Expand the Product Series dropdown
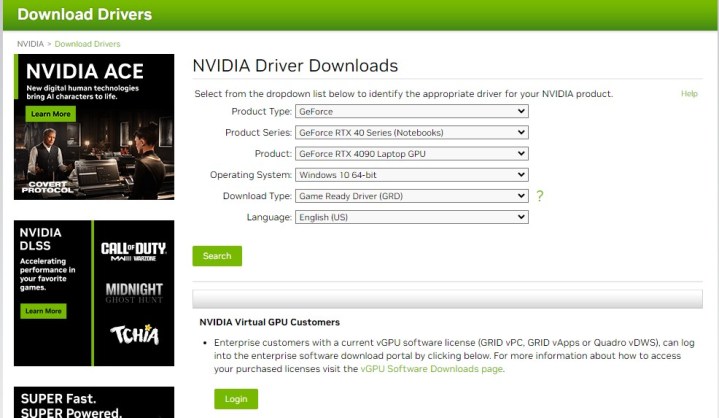 tap(411, 132)
